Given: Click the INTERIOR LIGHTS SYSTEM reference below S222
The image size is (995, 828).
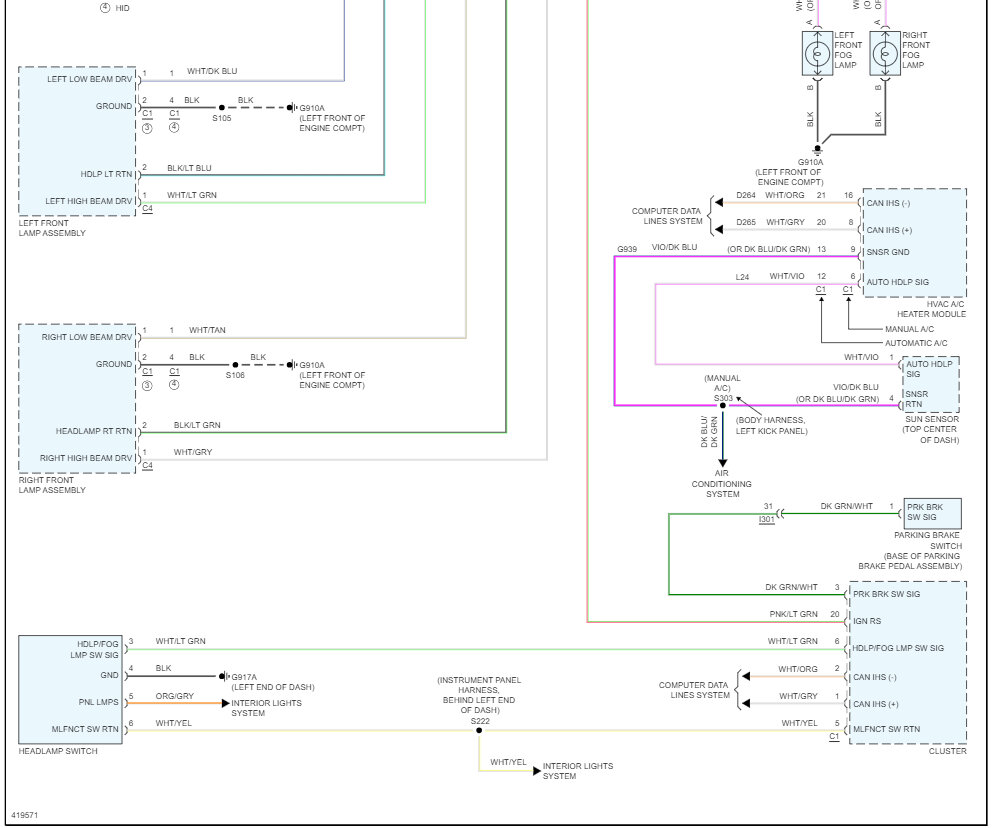Looking at the screenshot, I should pyautogui.click(x=577, y=771).
